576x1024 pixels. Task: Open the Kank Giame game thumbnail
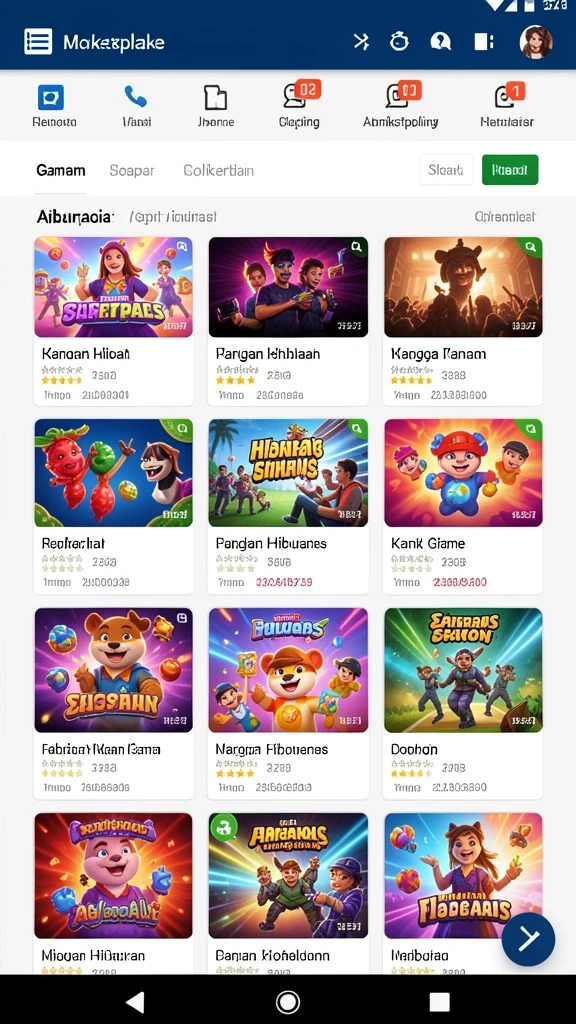(x=463, y=473)
